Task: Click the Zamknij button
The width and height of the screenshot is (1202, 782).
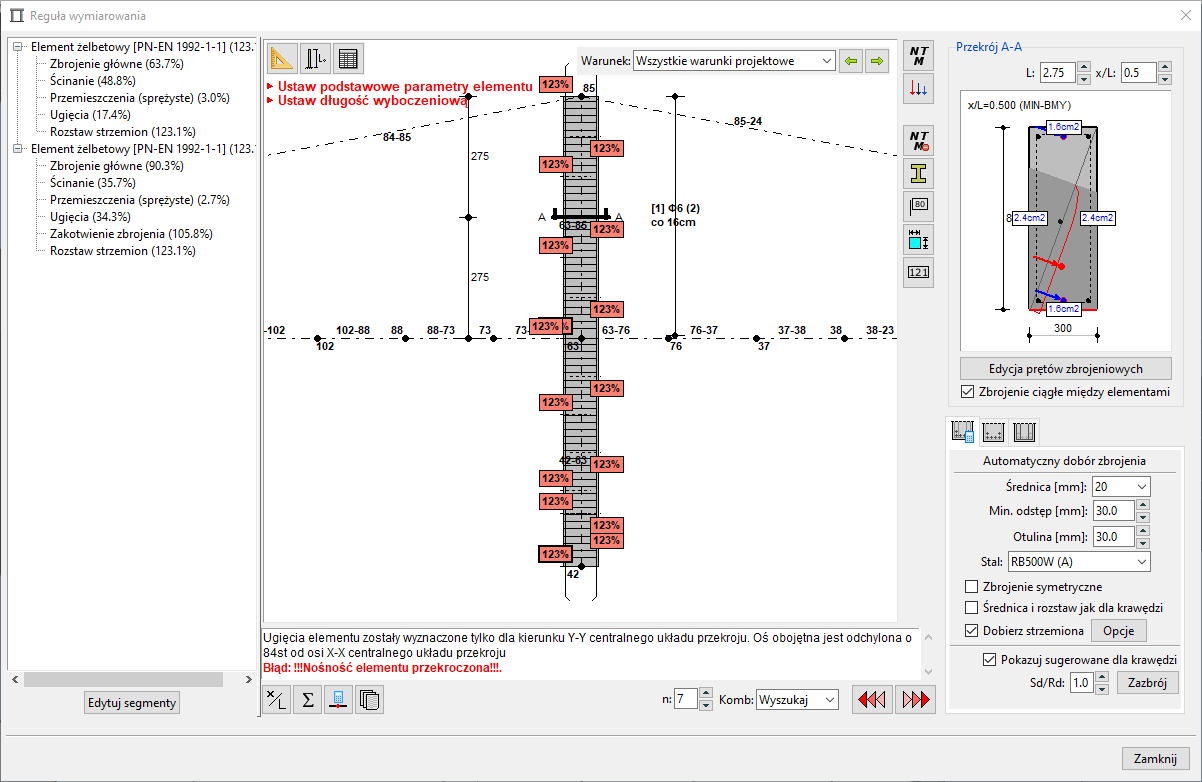Action: coord(1155,759)
